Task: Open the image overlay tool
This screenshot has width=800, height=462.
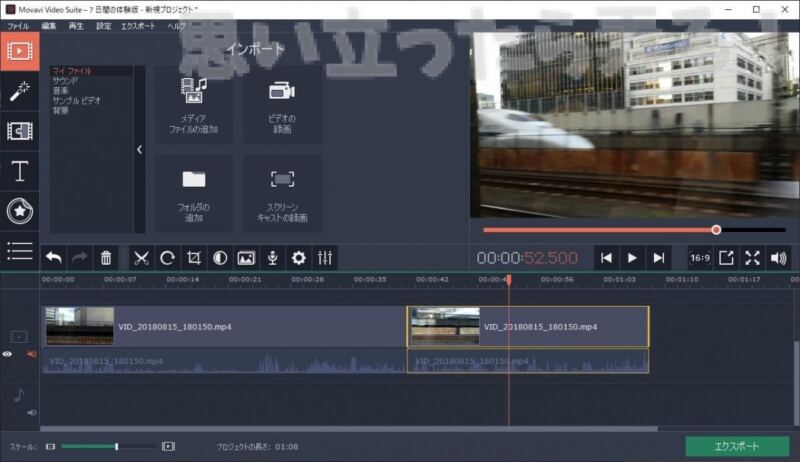Action: tap(246, 258)
